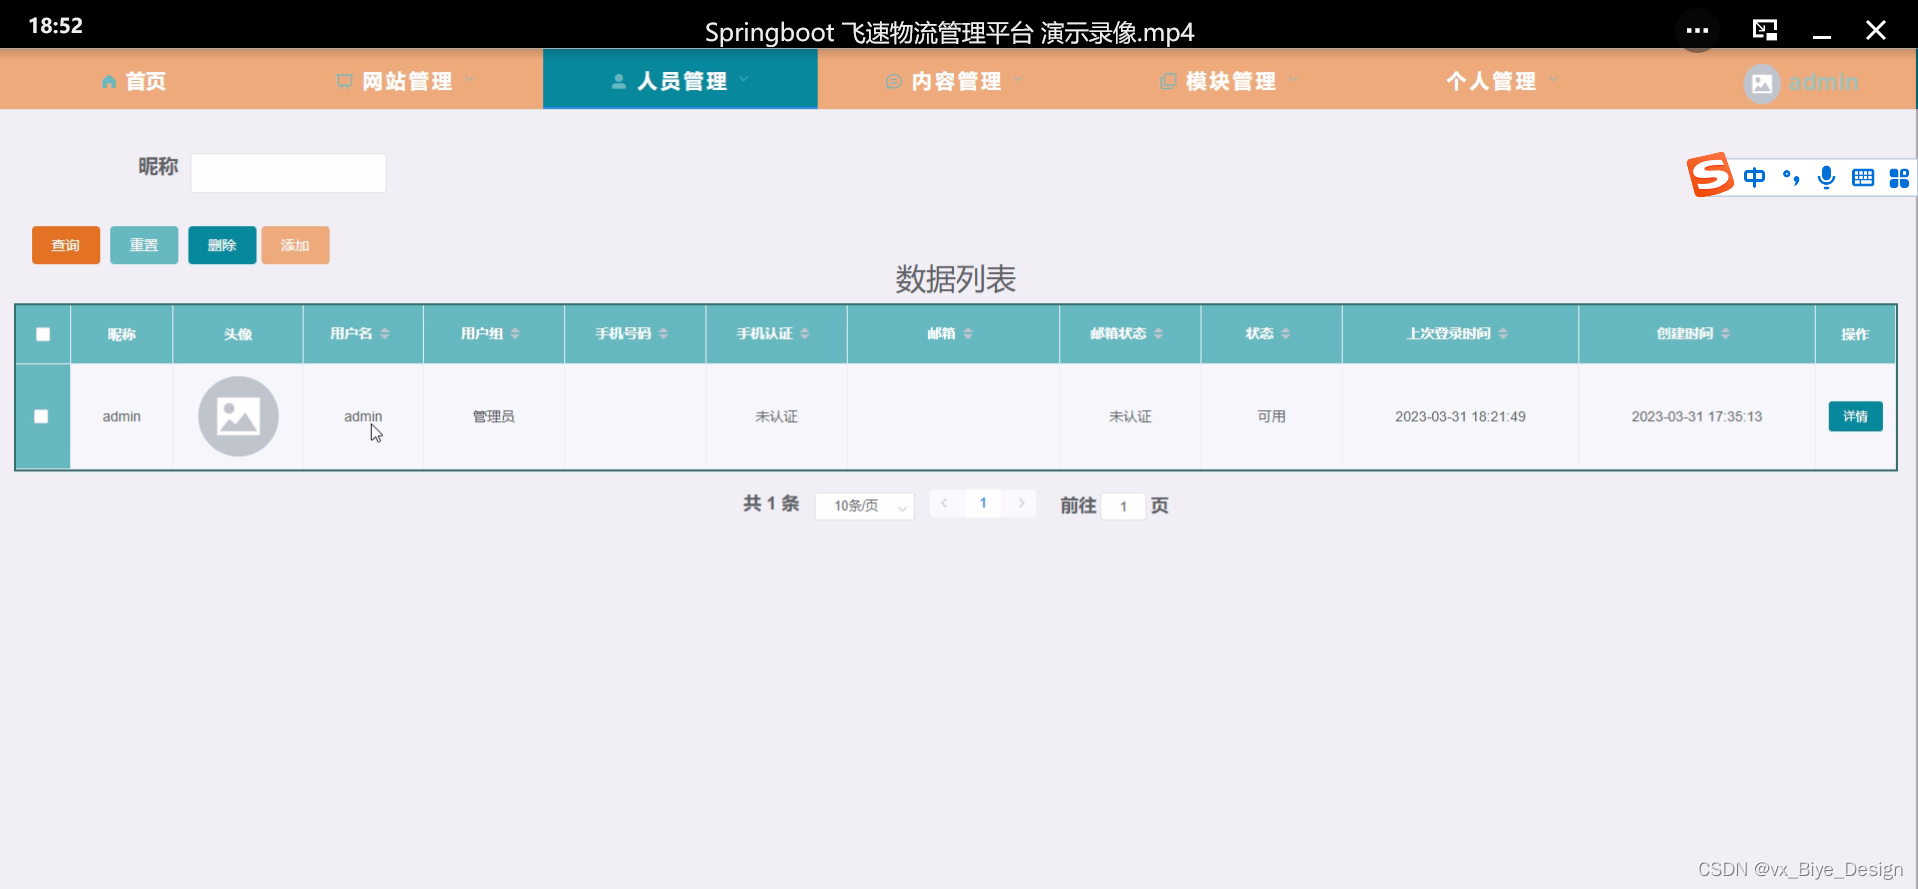Sort by 手机号码 column arrows
This screenshot has height=889, width=1918.
click(x=663, y=333)
